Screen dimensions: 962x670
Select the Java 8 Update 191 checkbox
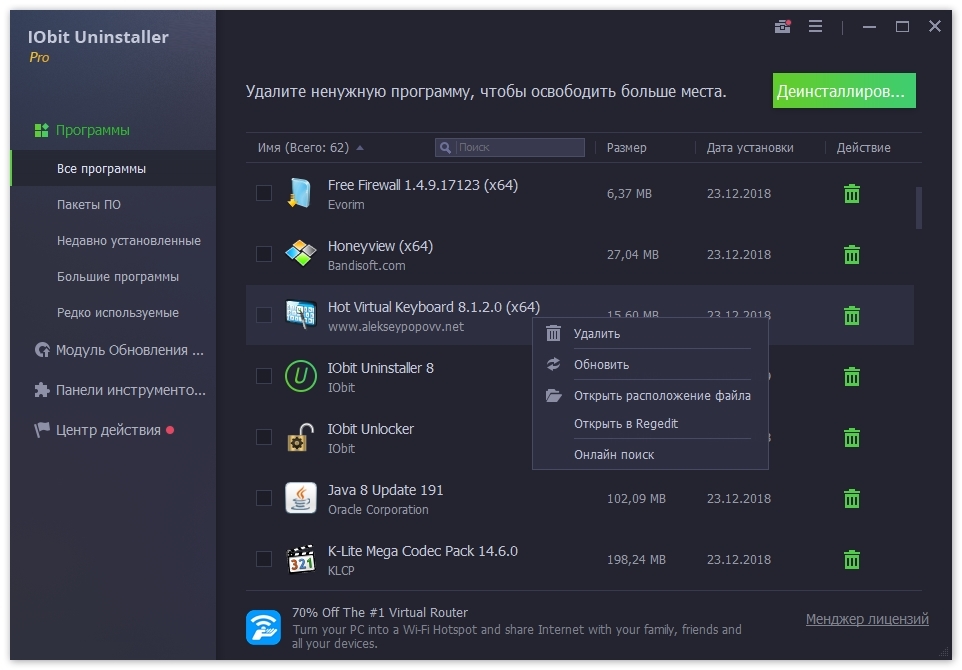coord(264,498)
